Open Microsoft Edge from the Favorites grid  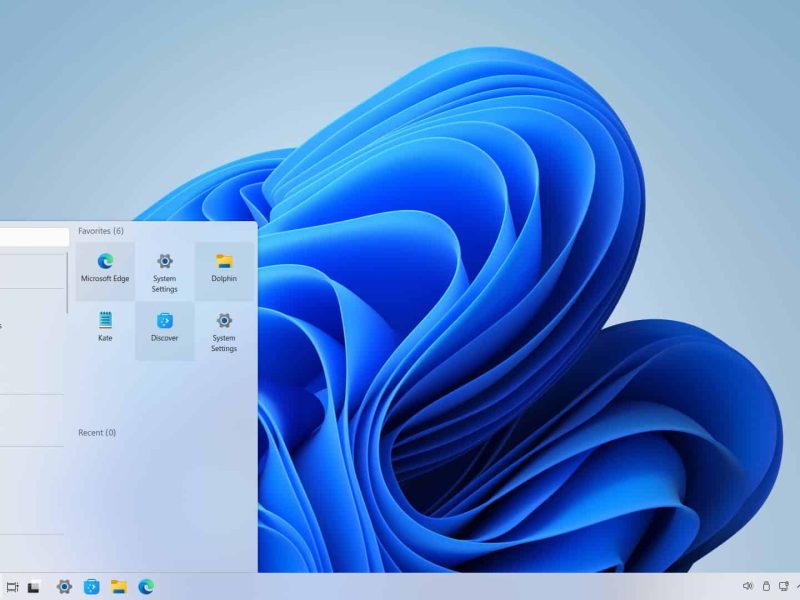105,271
